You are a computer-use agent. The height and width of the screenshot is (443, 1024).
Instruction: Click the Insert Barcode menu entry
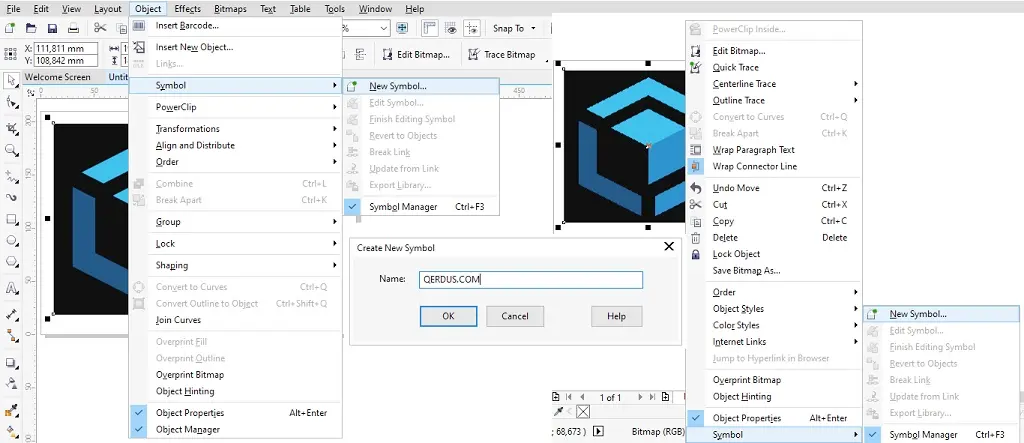coord(236,25)
